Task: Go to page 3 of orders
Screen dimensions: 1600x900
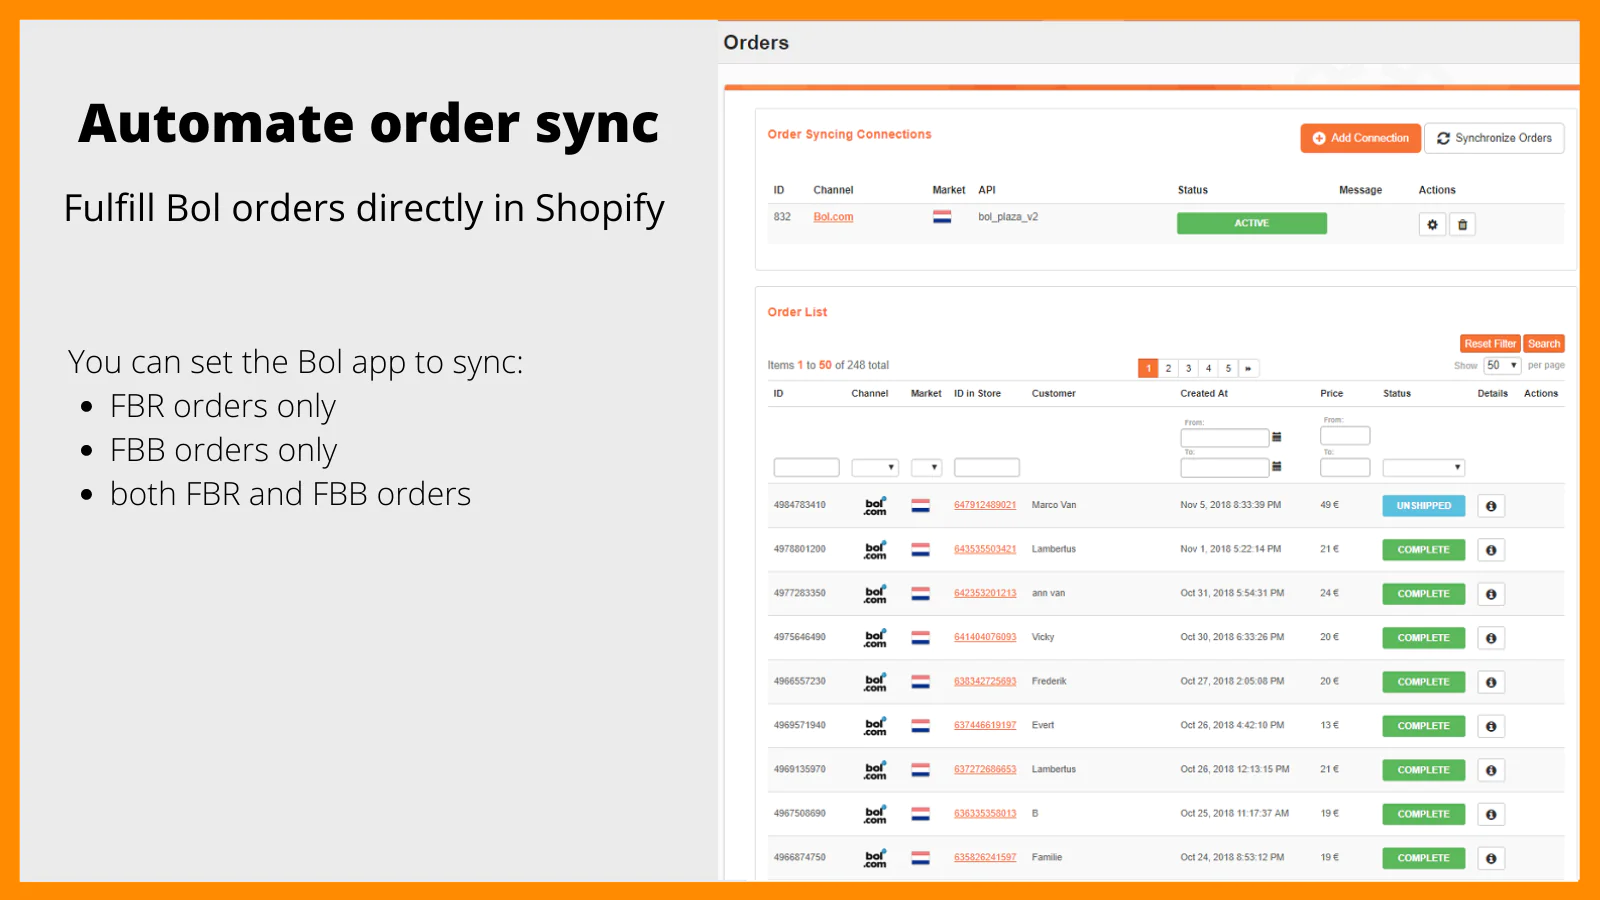Action: pyautogui.click(x=1188, y=368)
